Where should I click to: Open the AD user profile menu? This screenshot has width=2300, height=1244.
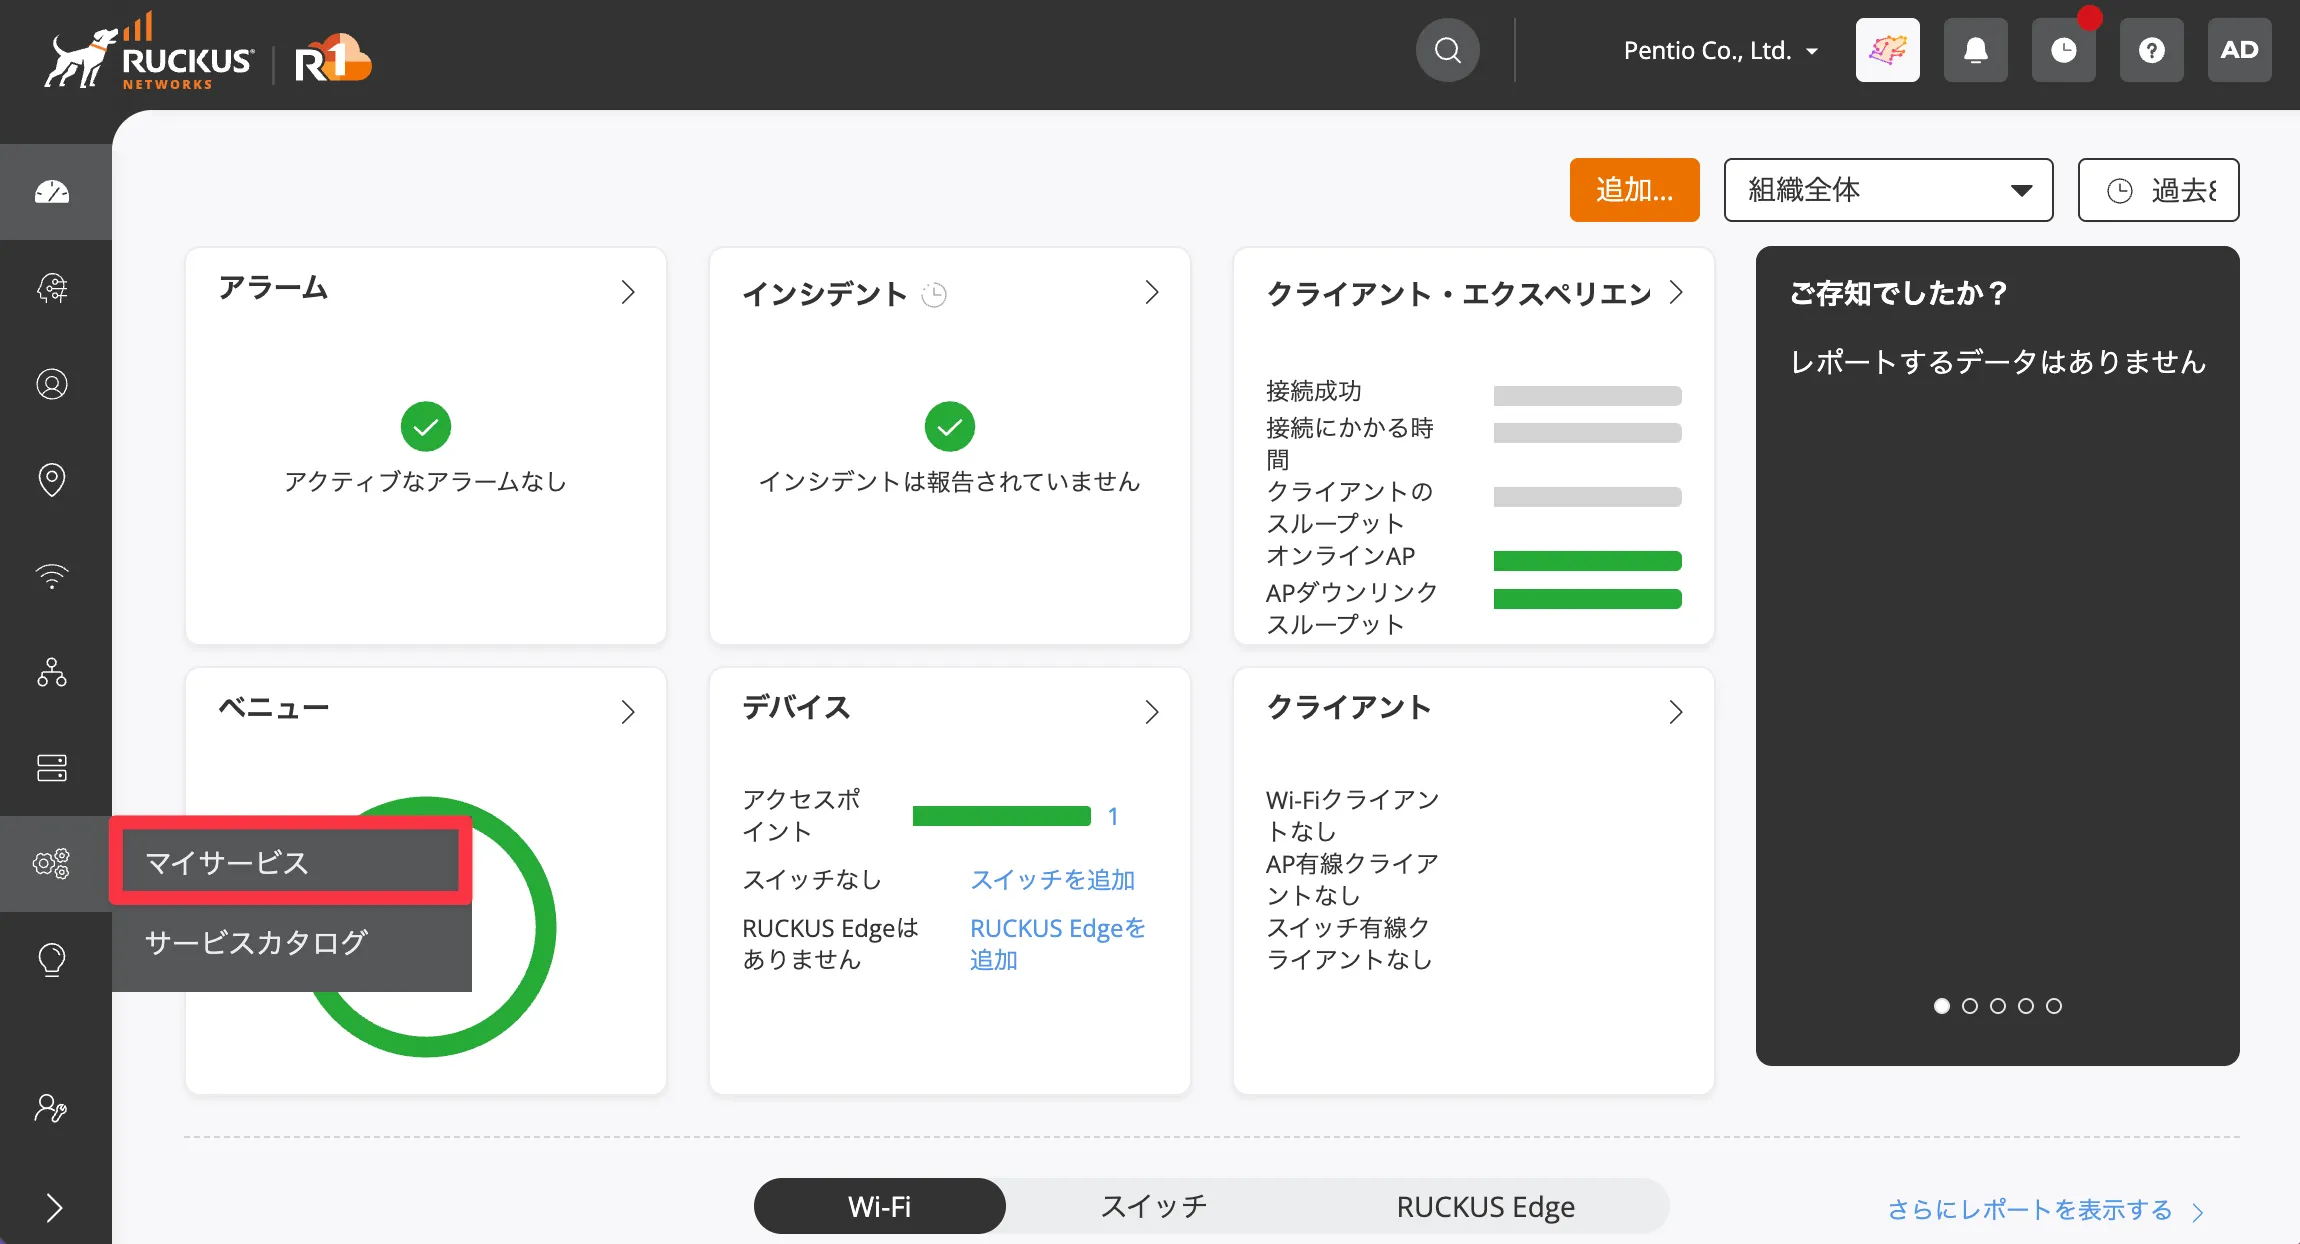click(x=2239, y=50)
